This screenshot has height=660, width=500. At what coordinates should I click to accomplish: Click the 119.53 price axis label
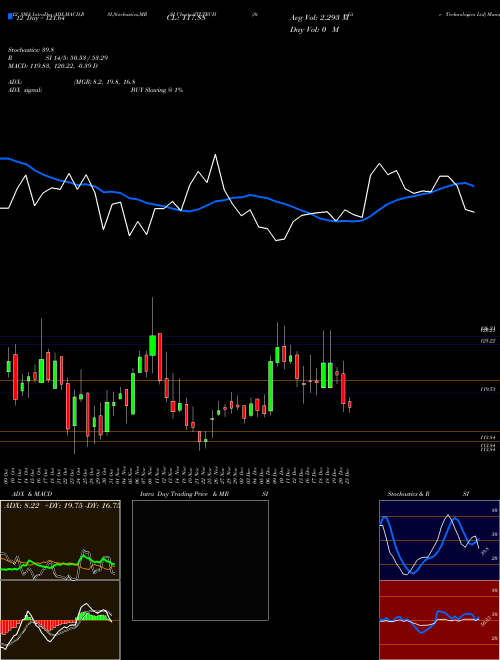(x=488, y=390)
